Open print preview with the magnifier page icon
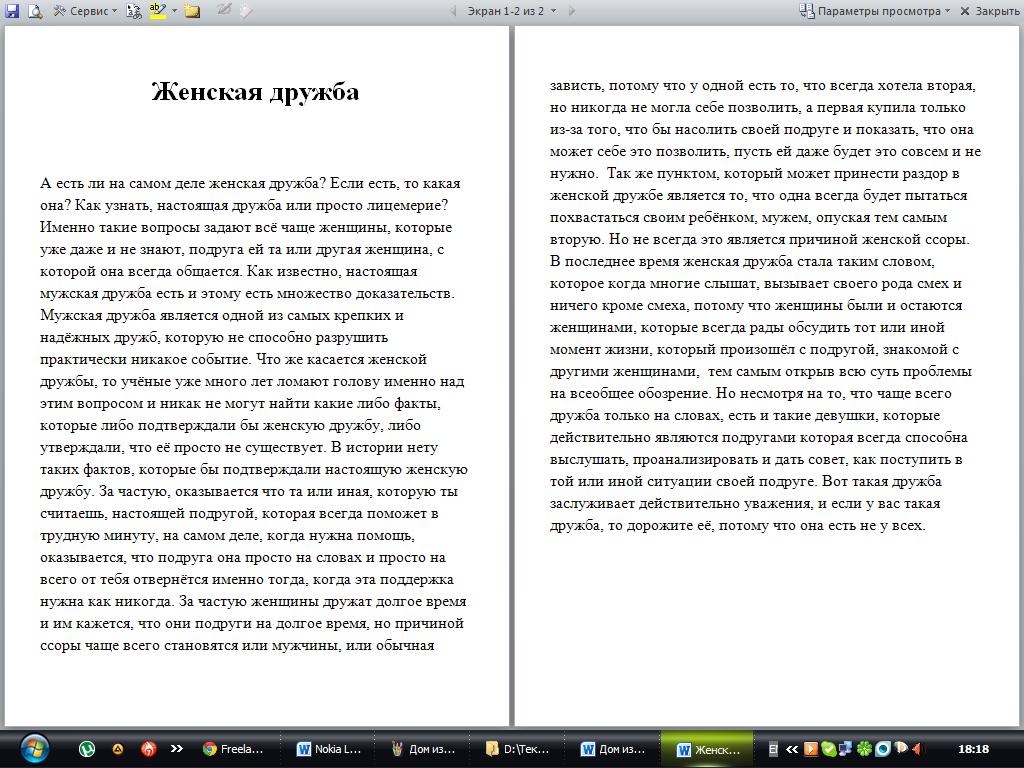 [x=35, y=10]
